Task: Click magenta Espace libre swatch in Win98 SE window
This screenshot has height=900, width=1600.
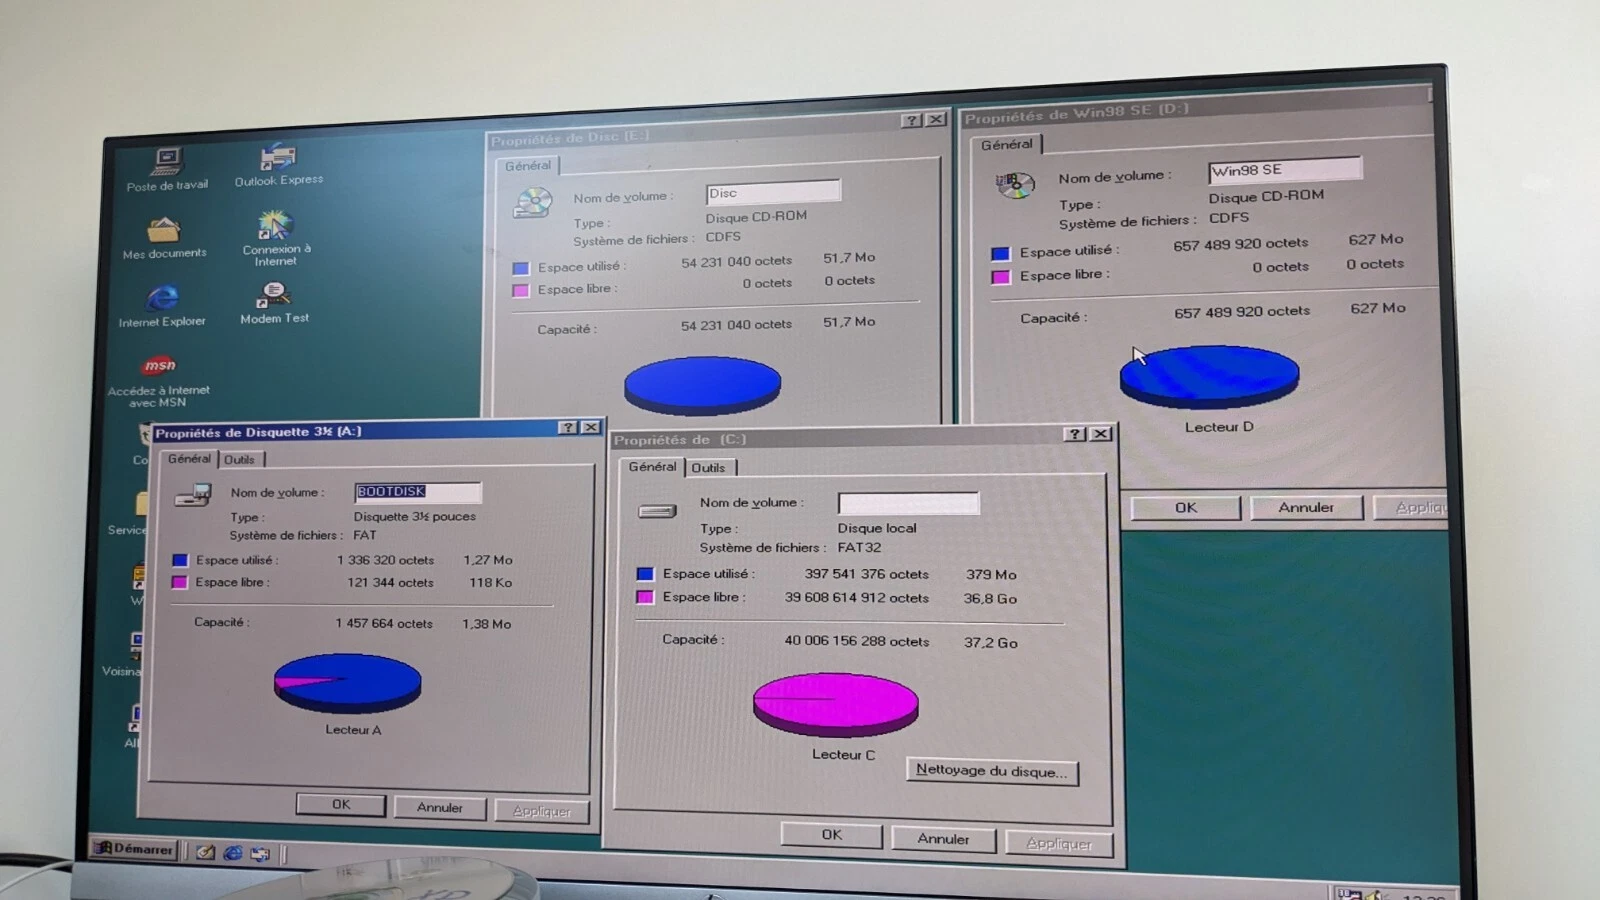Action: pyautogui.click(x=1000, y=277)
